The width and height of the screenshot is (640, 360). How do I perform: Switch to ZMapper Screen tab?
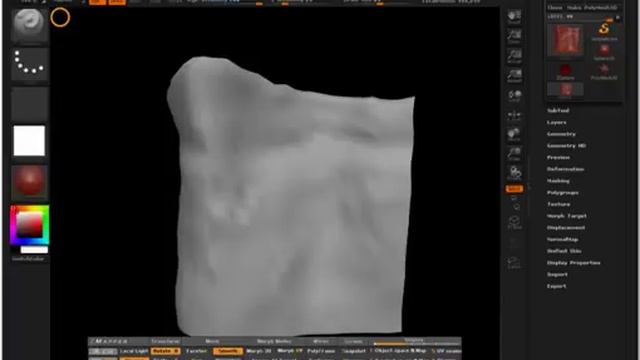353,341
